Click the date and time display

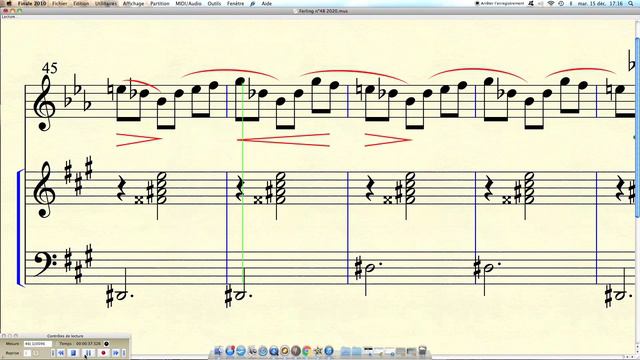(x=600, y=3)
